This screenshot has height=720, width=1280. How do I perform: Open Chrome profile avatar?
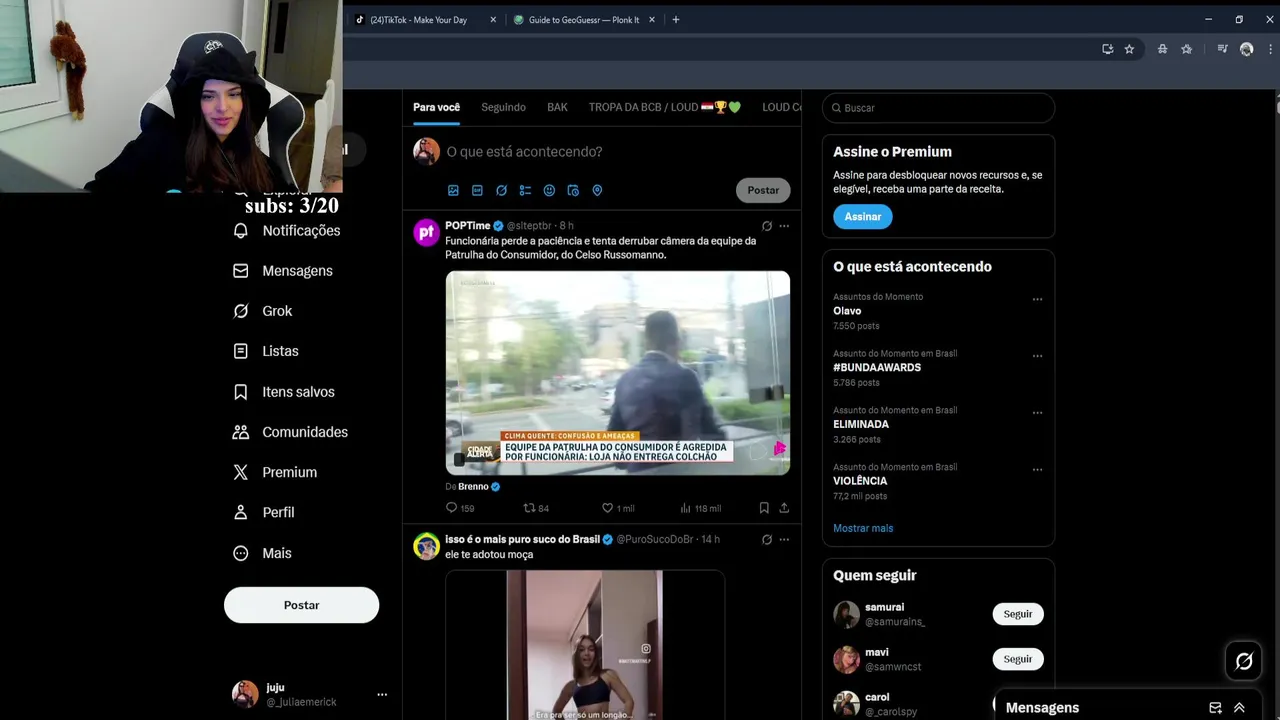pyautogui.click(x=1246, y=49)
